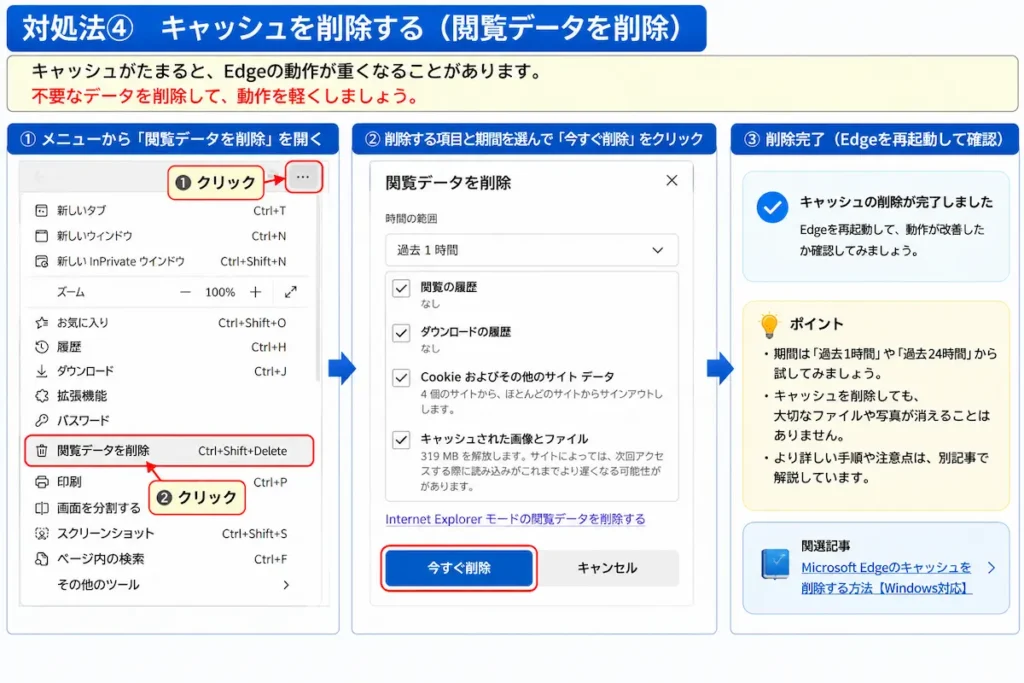Click the 時間の範囲 label
The height and width of the screenshot is (683, 1024).
tap(411, 219)
